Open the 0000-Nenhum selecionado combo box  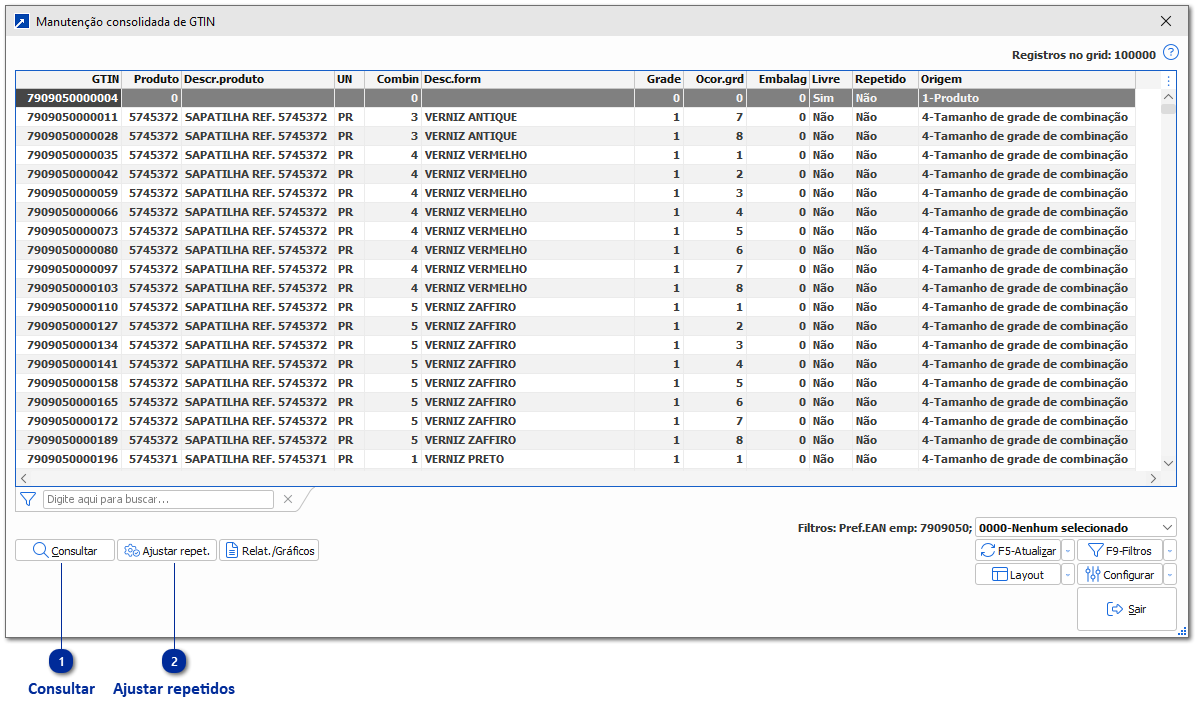point(1076,528)
